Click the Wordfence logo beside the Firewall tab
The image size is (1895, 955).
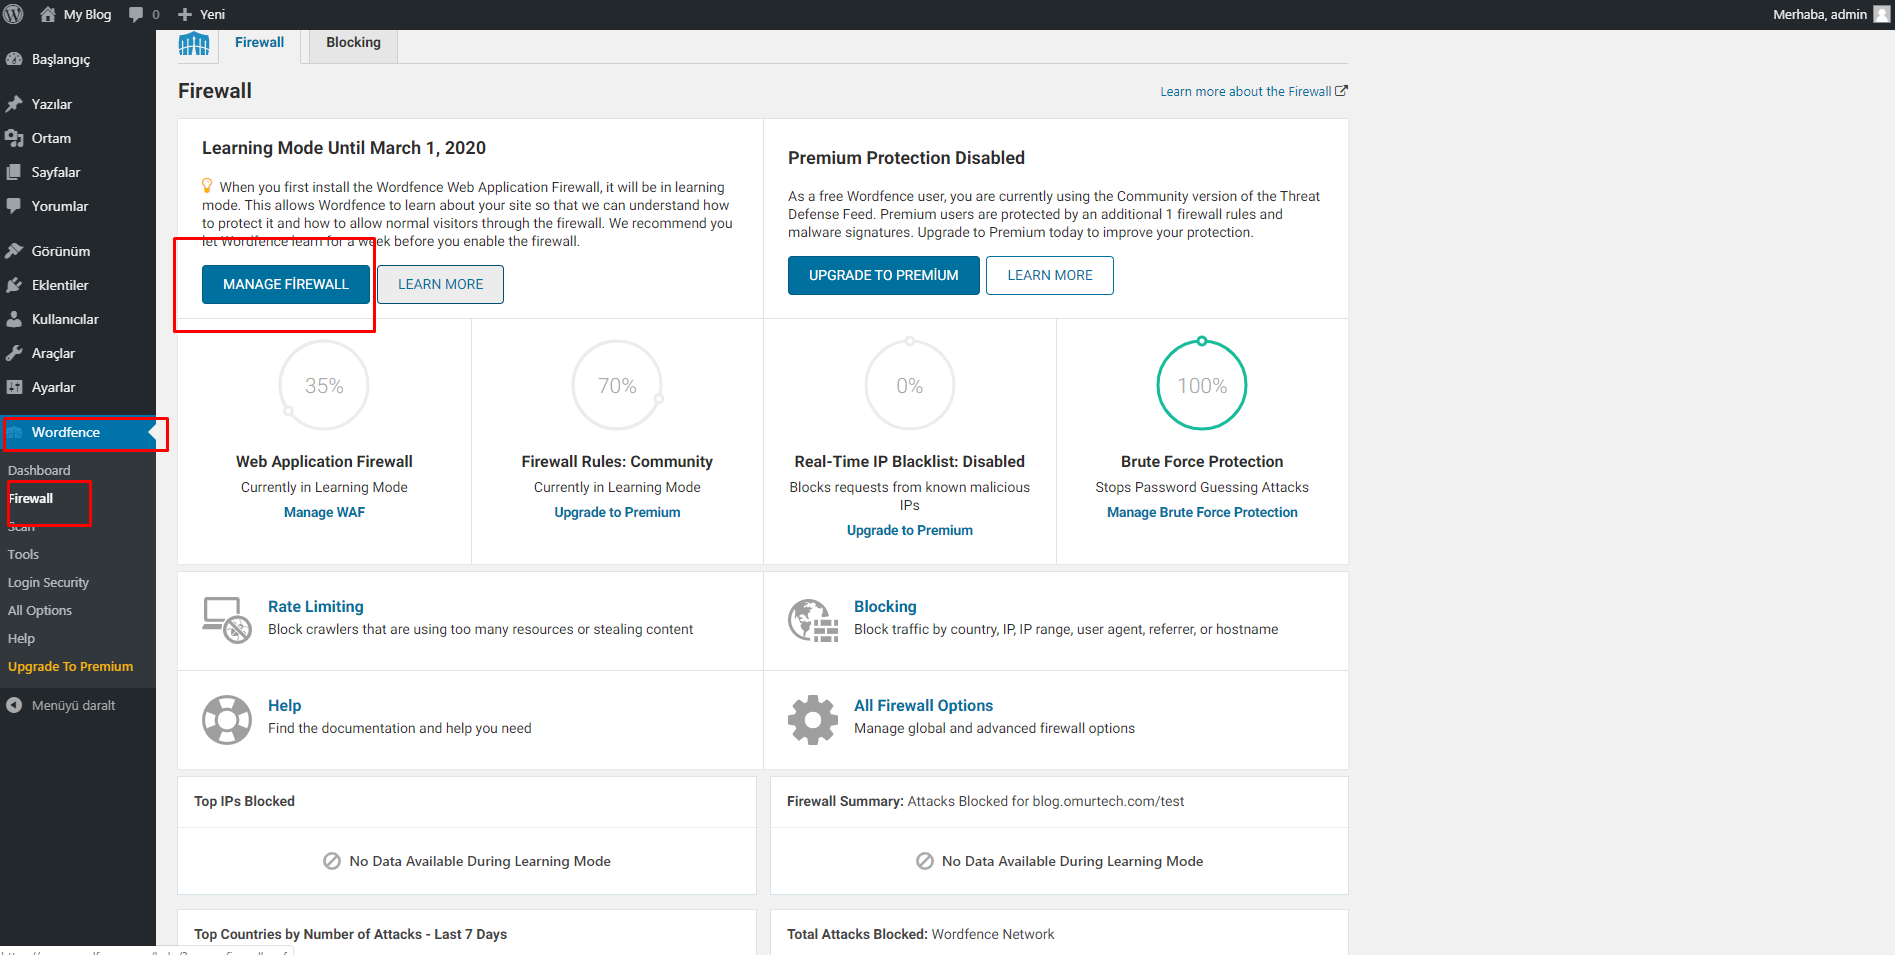point(194,44)
